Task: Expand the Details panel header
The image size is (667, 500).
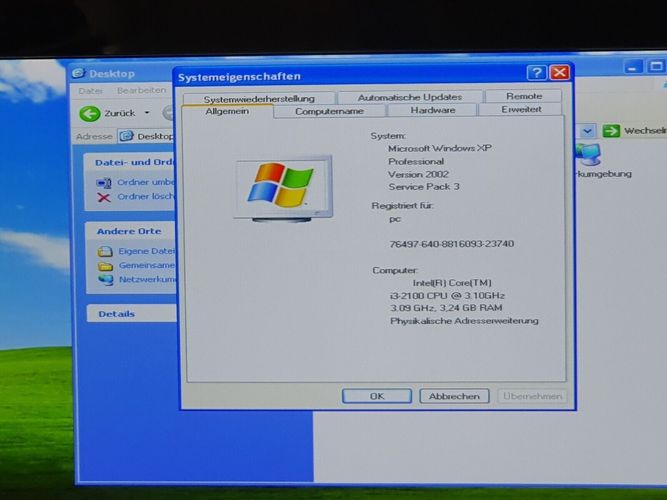Action: pyautogui.click(x=131, y=314)
